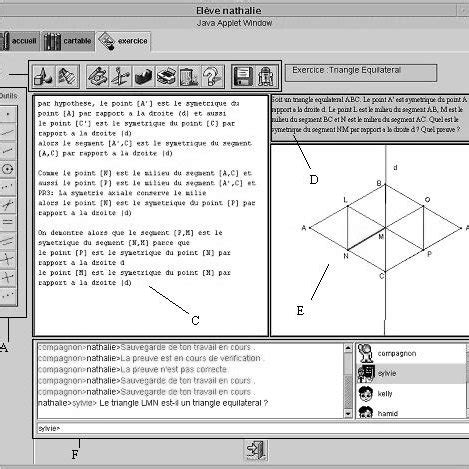Click point N in the geometry figure
This screenshot has width=469, height=469.
click(x=348, y=250)
